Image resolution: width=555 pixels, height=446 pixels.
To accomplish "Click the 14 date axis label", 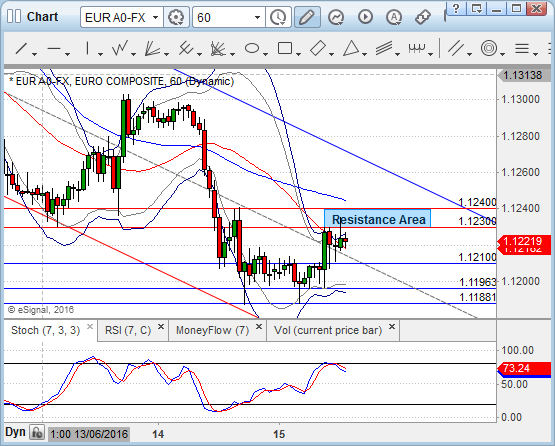I will point(158,434).
